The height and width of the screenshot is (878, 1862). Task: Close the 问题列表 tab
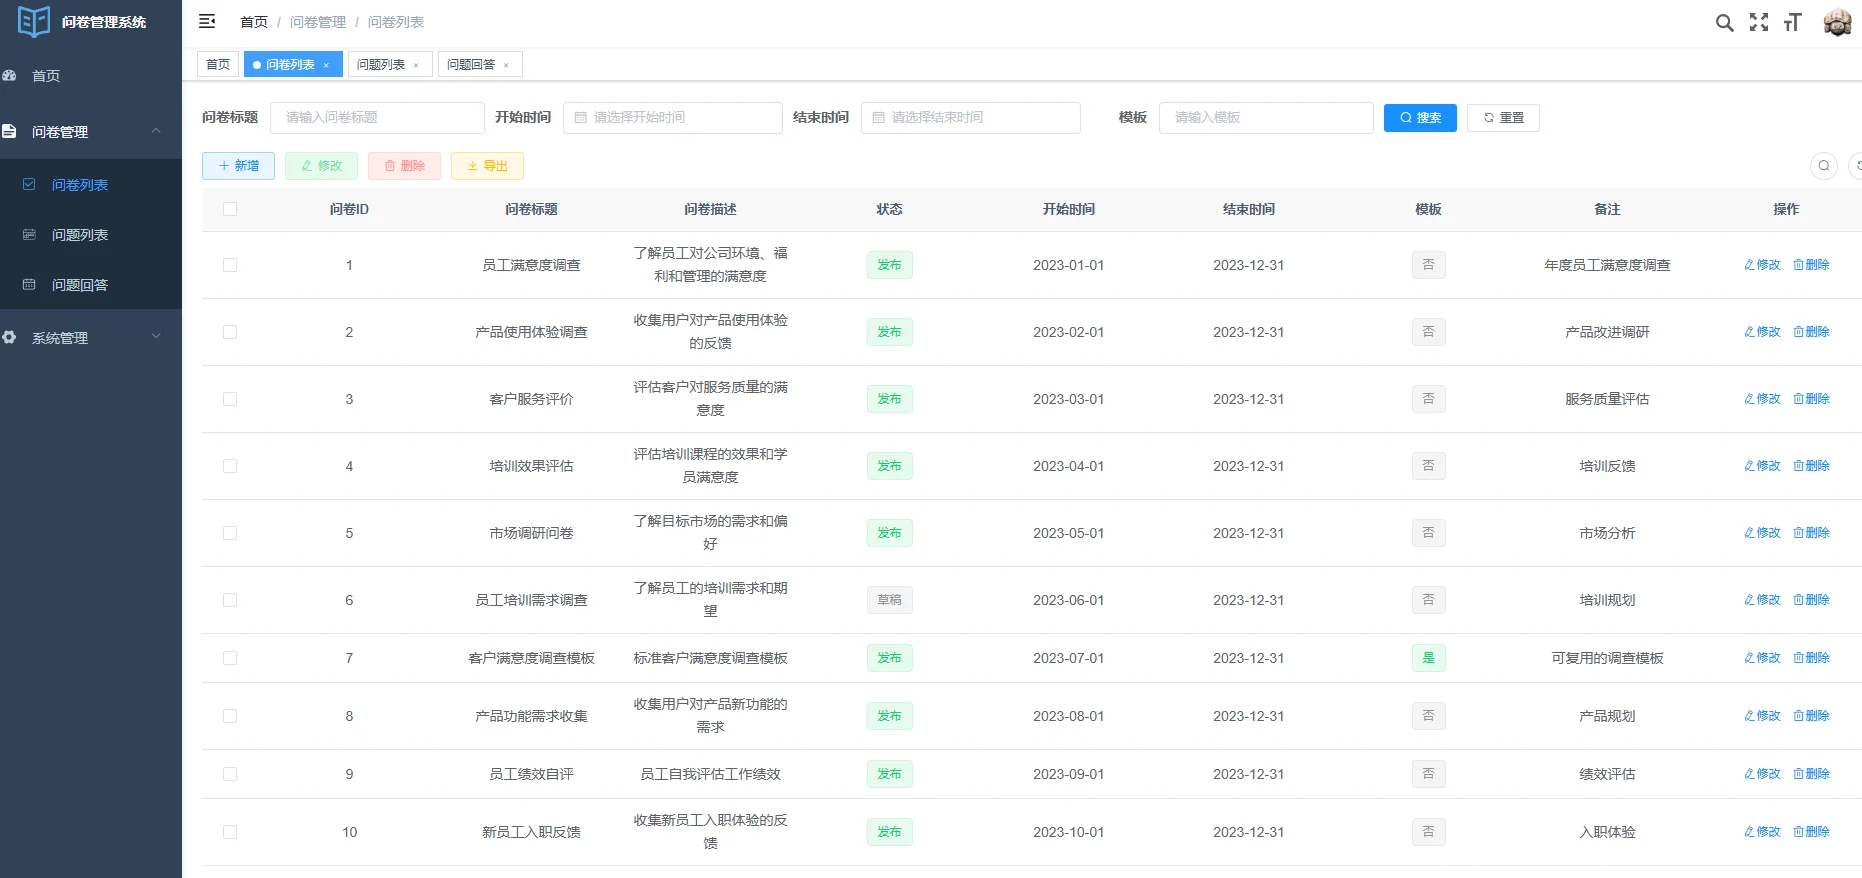click(416, 65)
